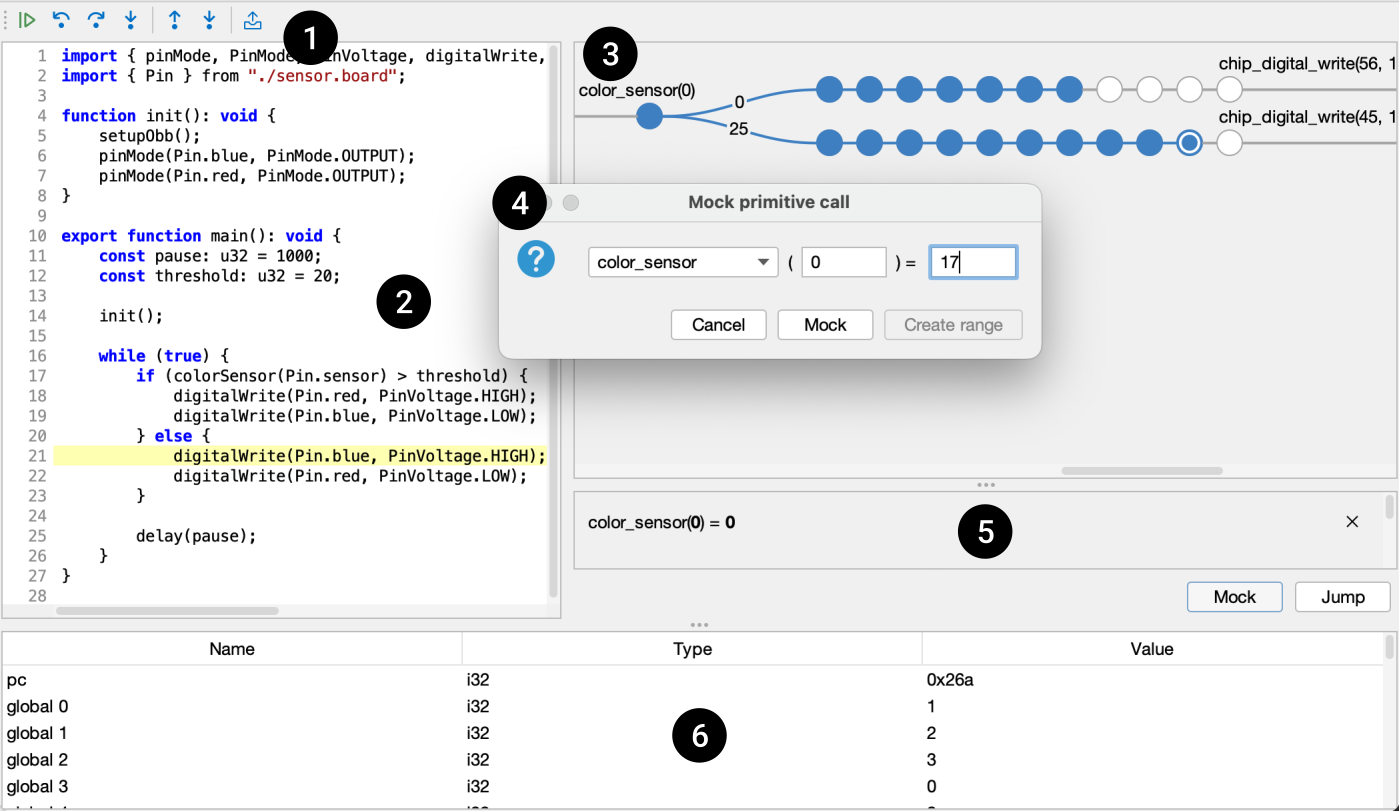Click the first filled node on branch 25

point(829,143)
